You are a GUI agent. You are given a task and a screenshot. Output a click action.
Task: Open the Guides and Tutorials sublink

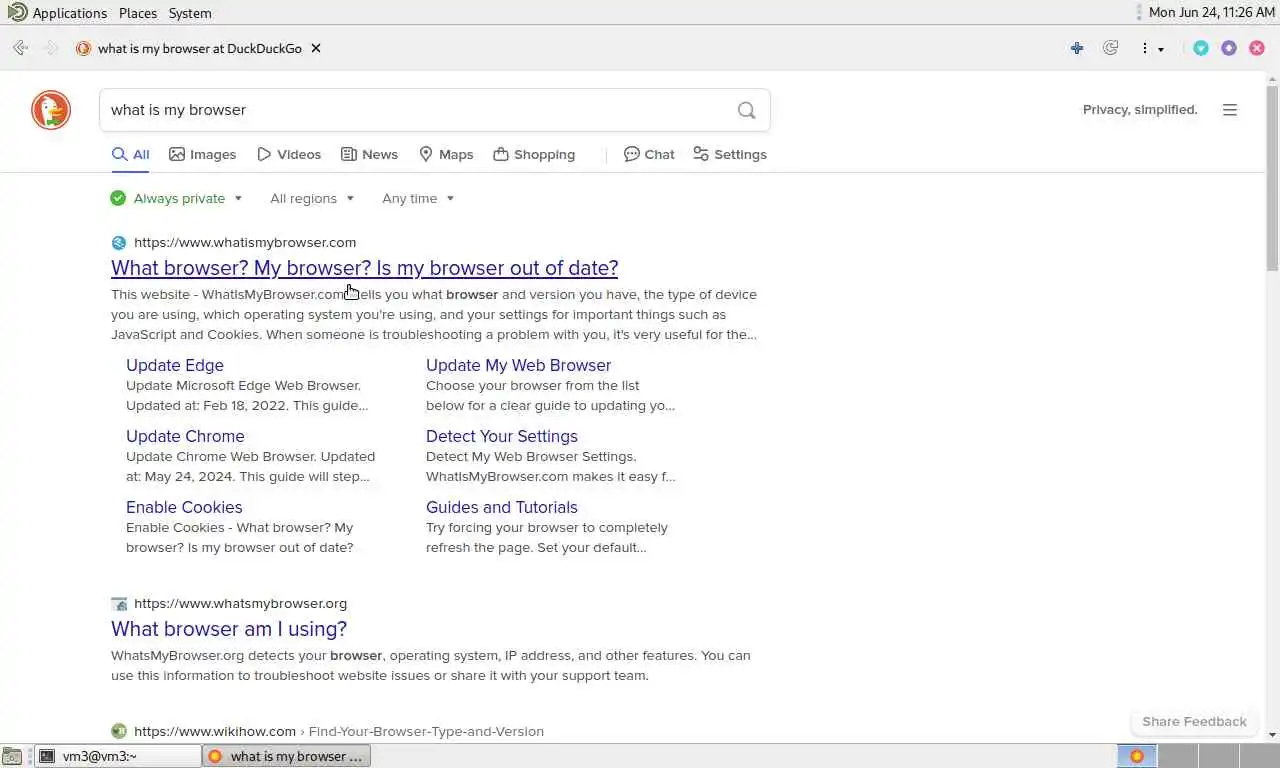pyautogui.click(x=502, y=507)
